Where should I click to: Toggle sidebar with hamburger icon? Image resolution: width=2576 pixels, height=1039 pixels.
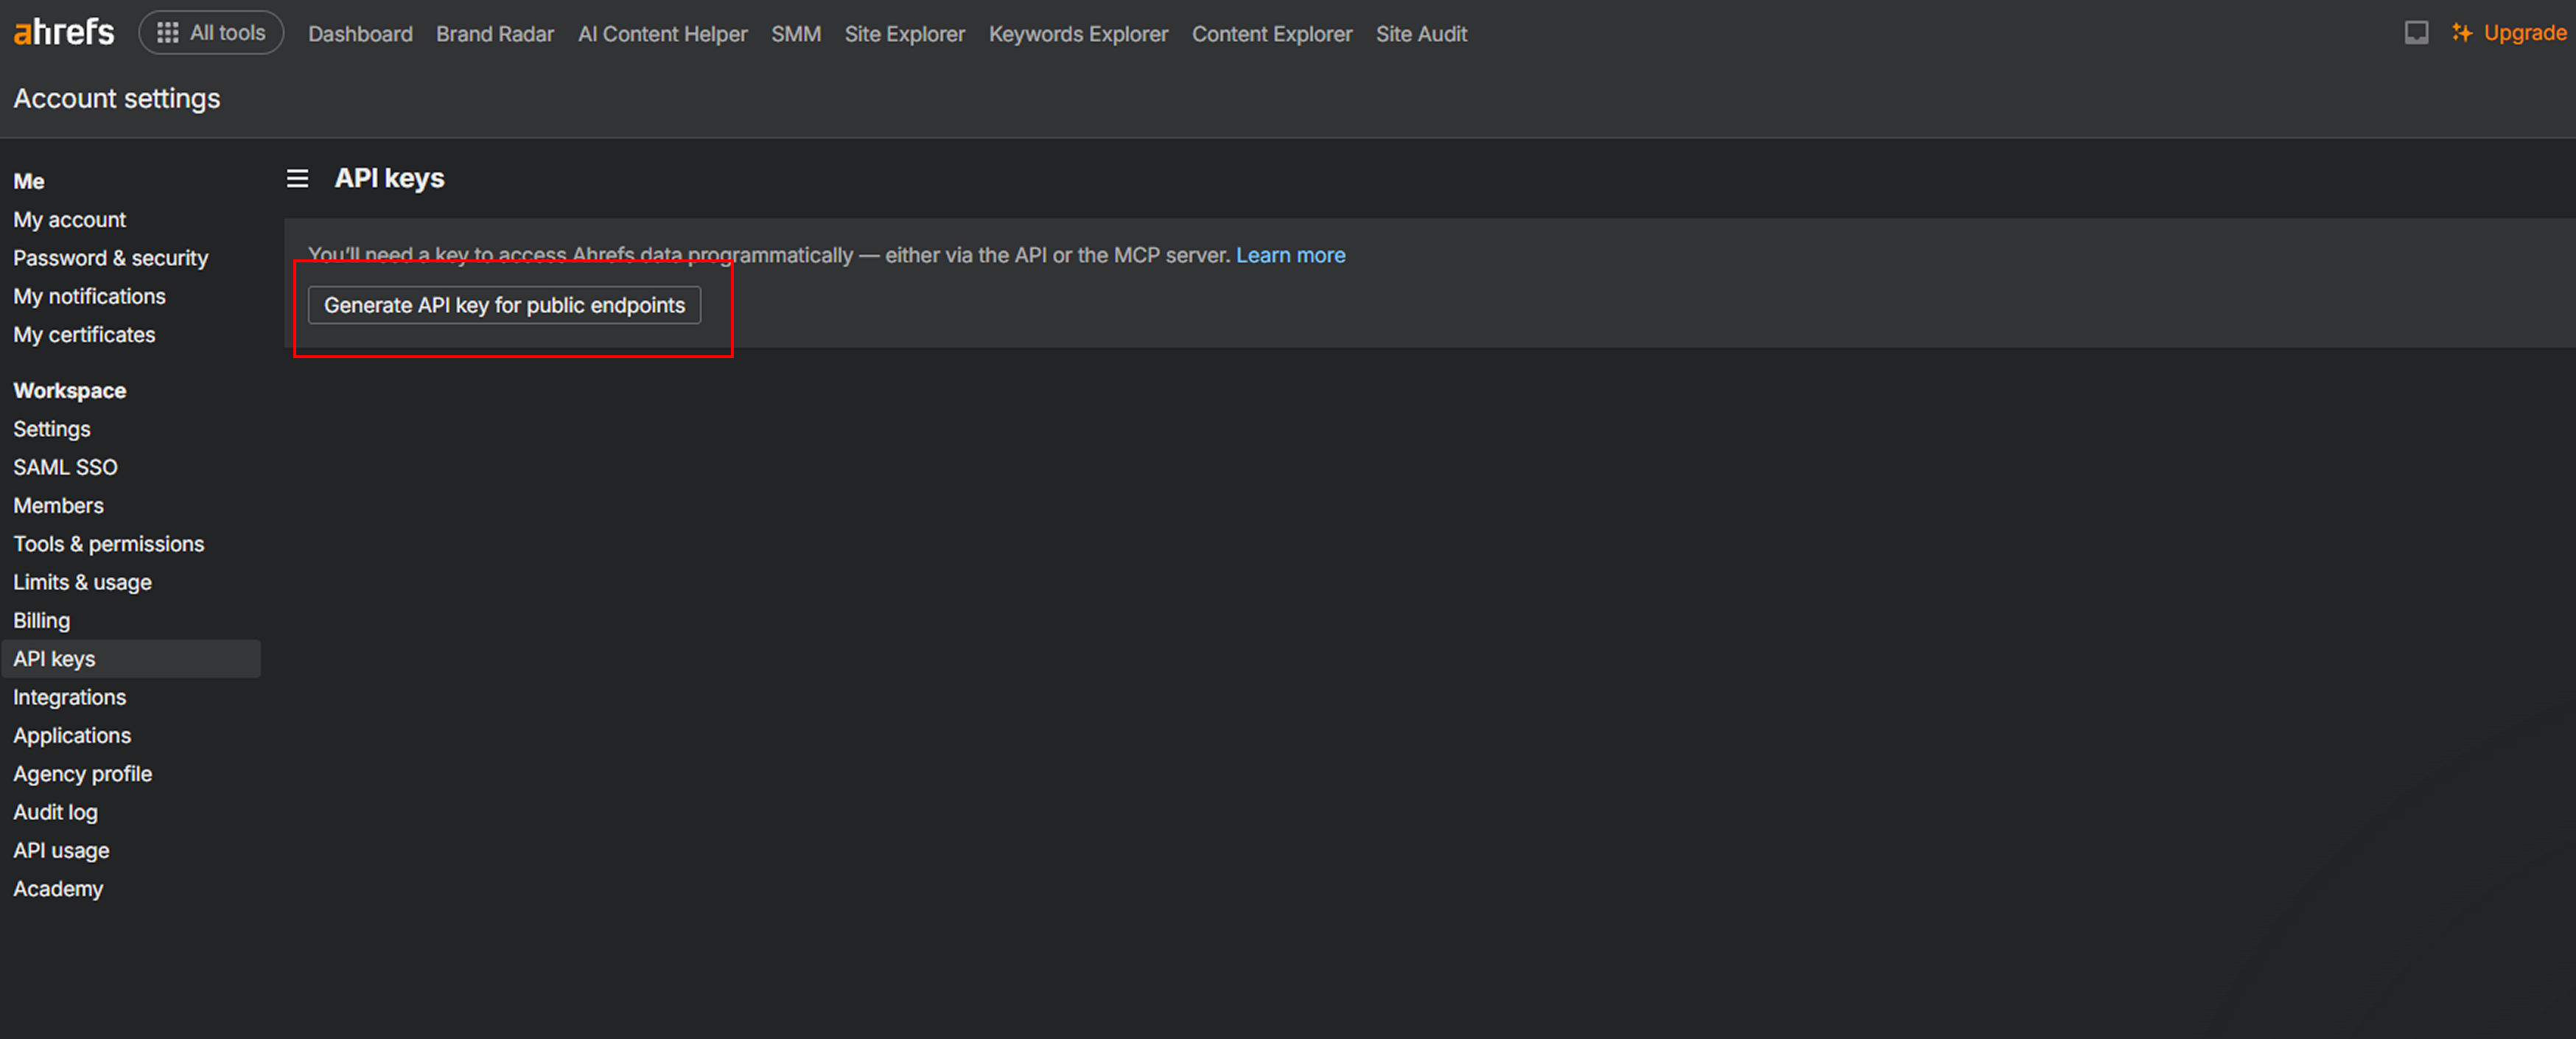(x=297, y=178)
